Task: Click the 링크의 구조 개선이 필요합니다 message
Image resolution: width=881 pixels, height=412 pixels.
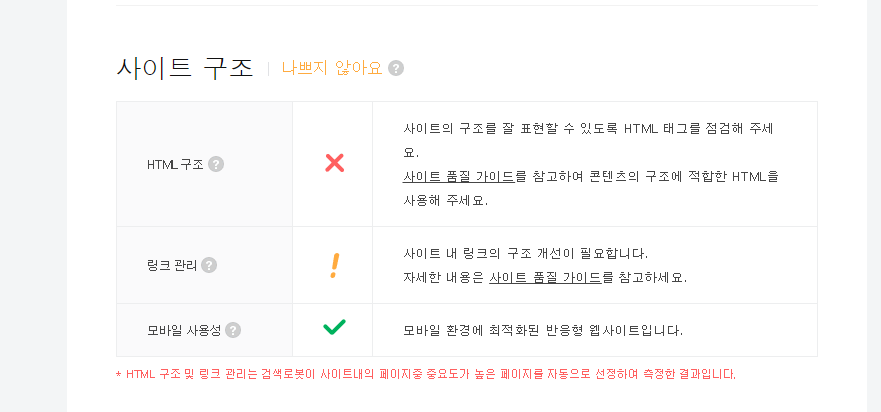Action: [525, 253]
